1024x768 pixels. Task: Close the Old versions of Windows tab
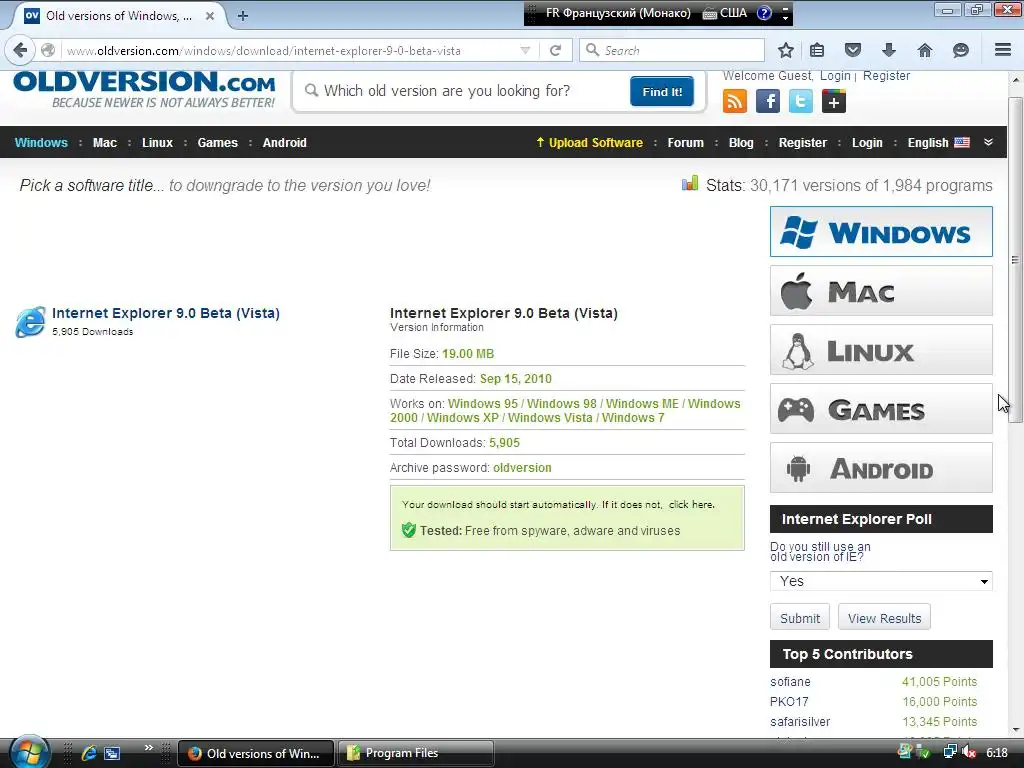pyautogui.click(x=210, y=16)
